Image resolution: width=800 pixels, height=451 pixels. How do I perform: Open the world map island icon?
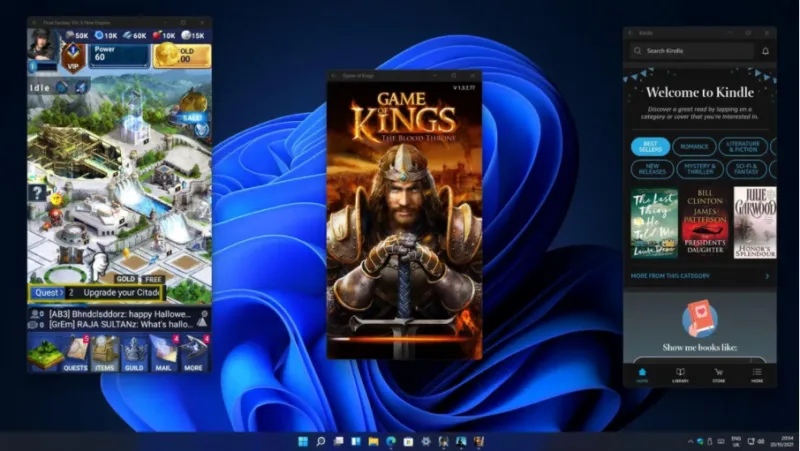[45, 353]
